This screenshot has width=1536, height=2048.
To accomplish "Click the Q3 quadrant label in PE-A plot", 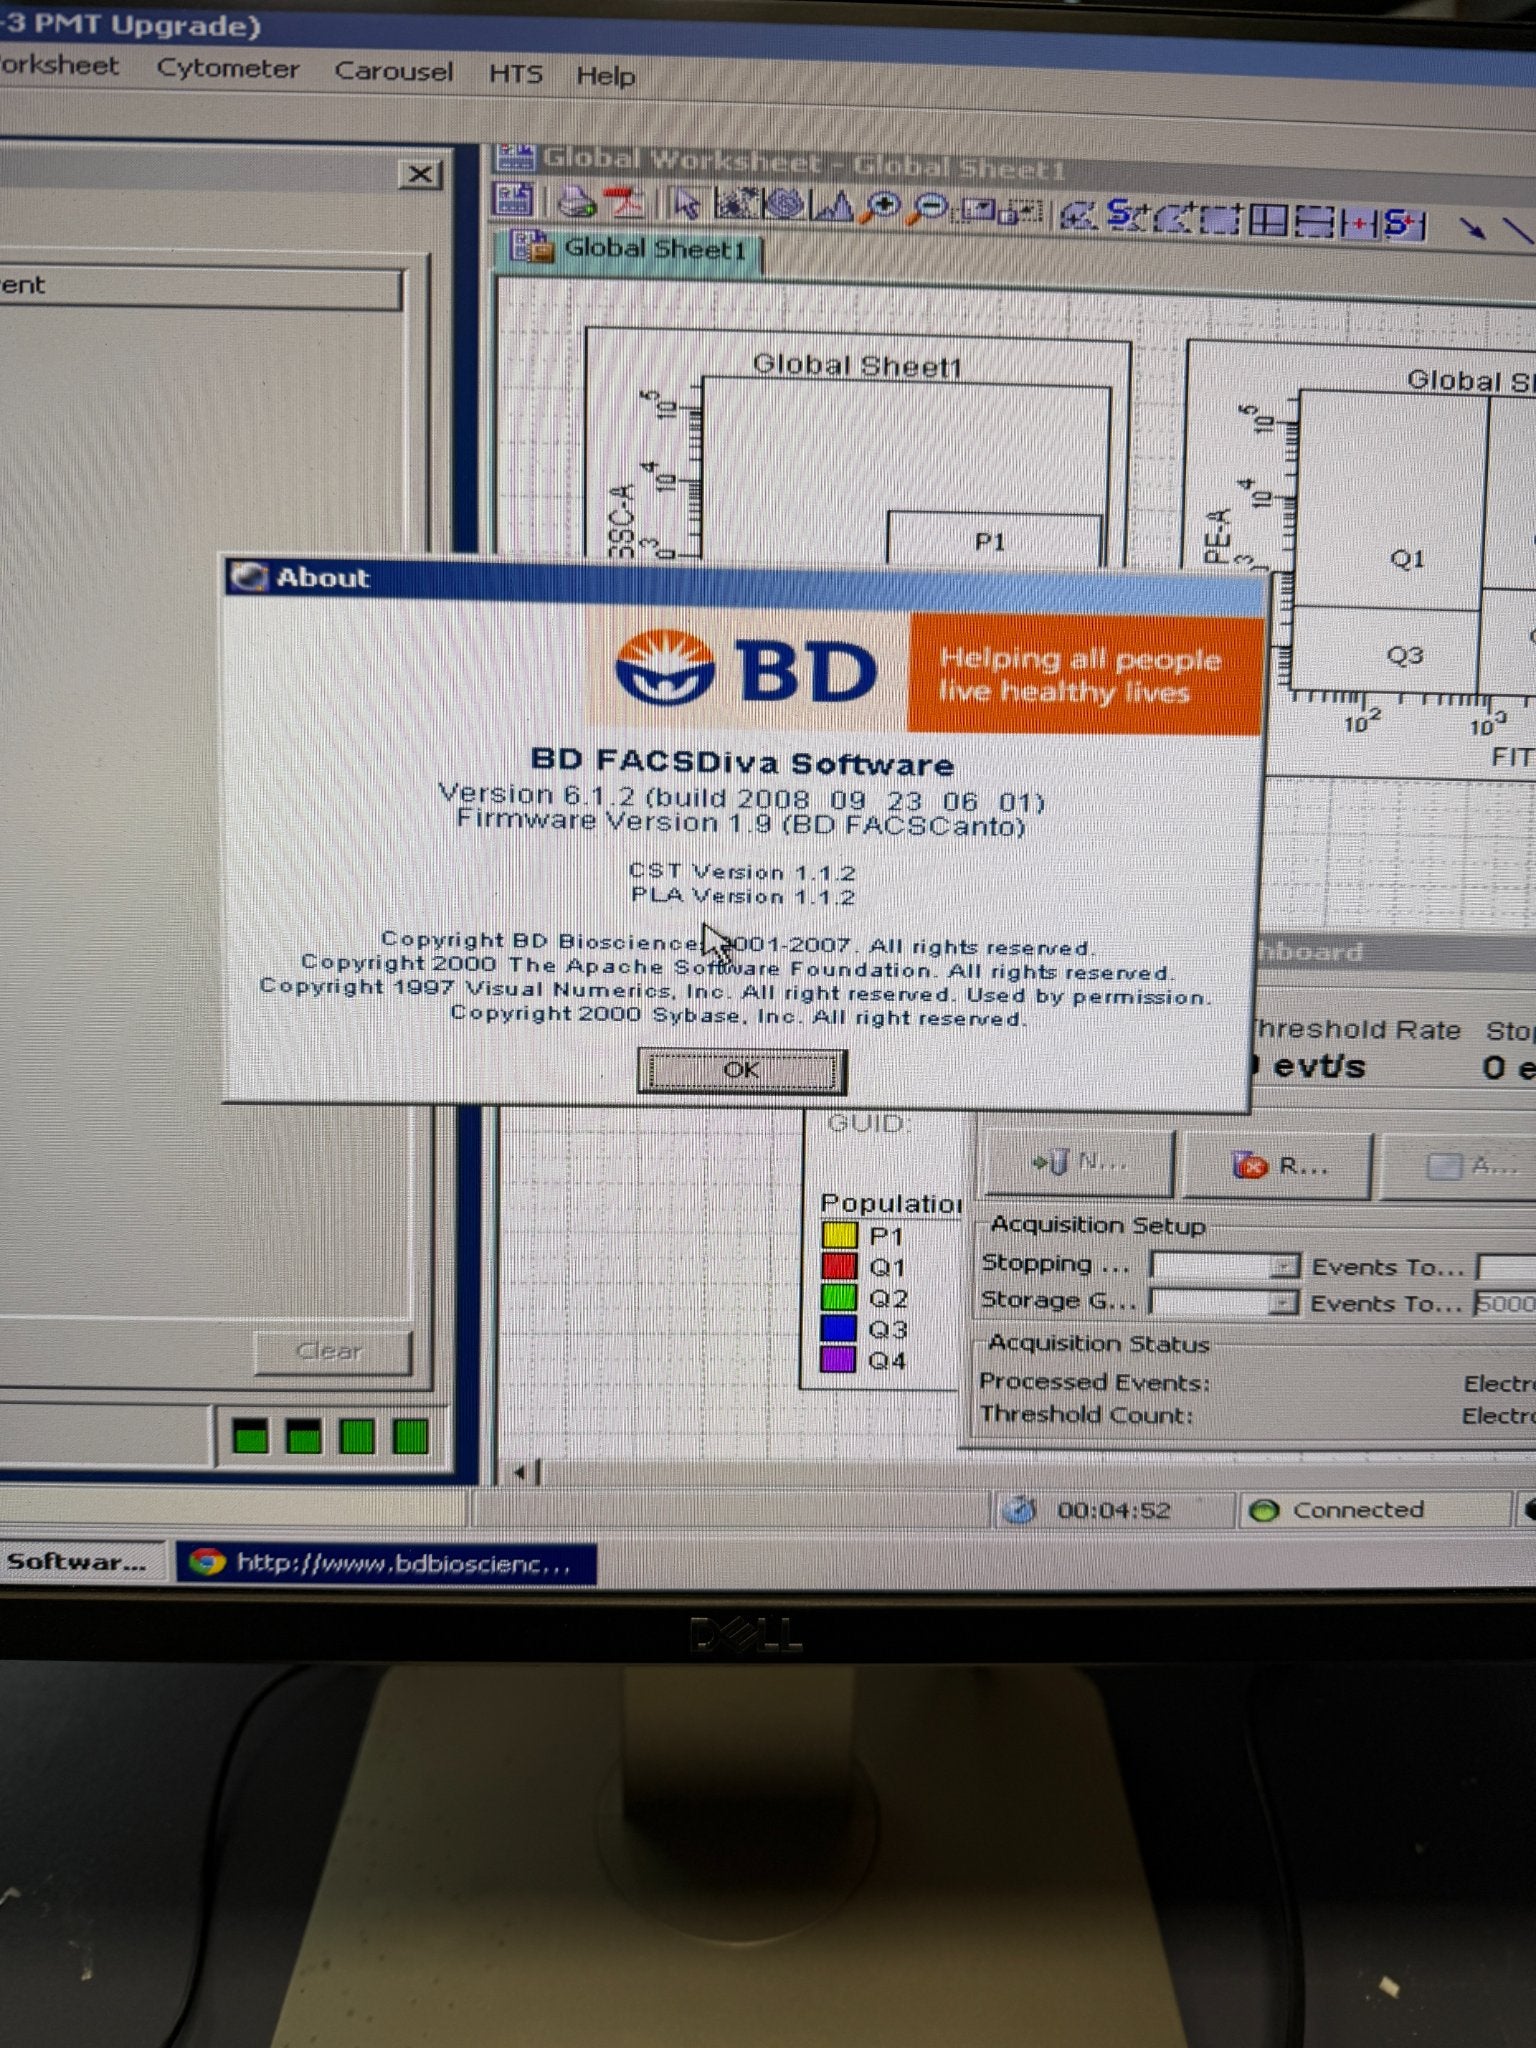I will [1404, 655].
